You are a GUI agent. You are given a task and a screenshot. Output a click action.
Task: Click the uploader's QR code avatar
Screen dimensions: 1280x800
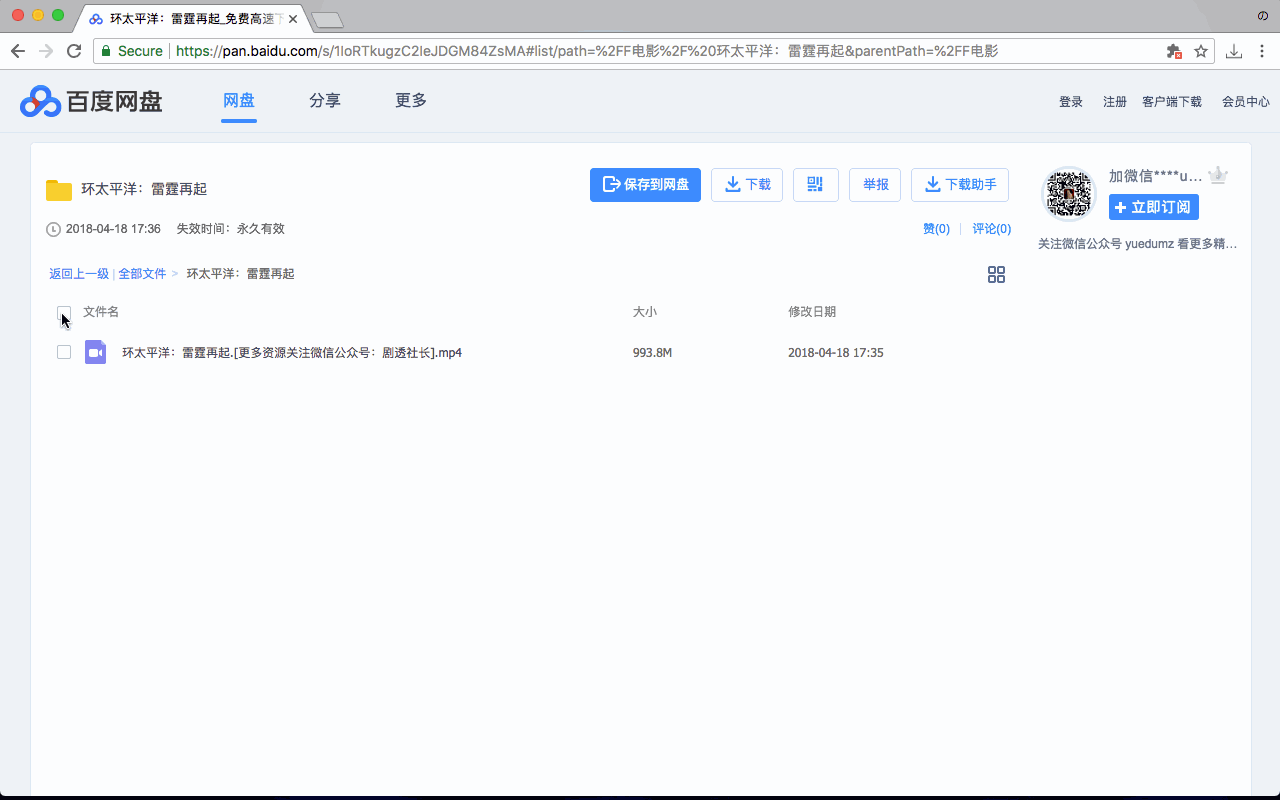click(1068, 194)
